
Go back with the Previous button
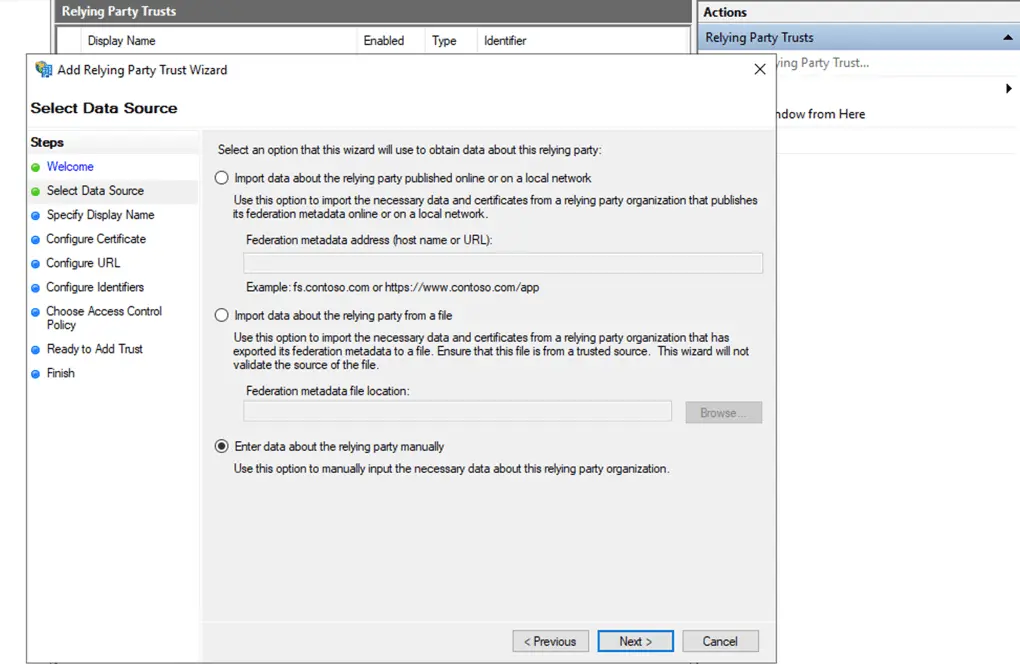click(550, 641)
